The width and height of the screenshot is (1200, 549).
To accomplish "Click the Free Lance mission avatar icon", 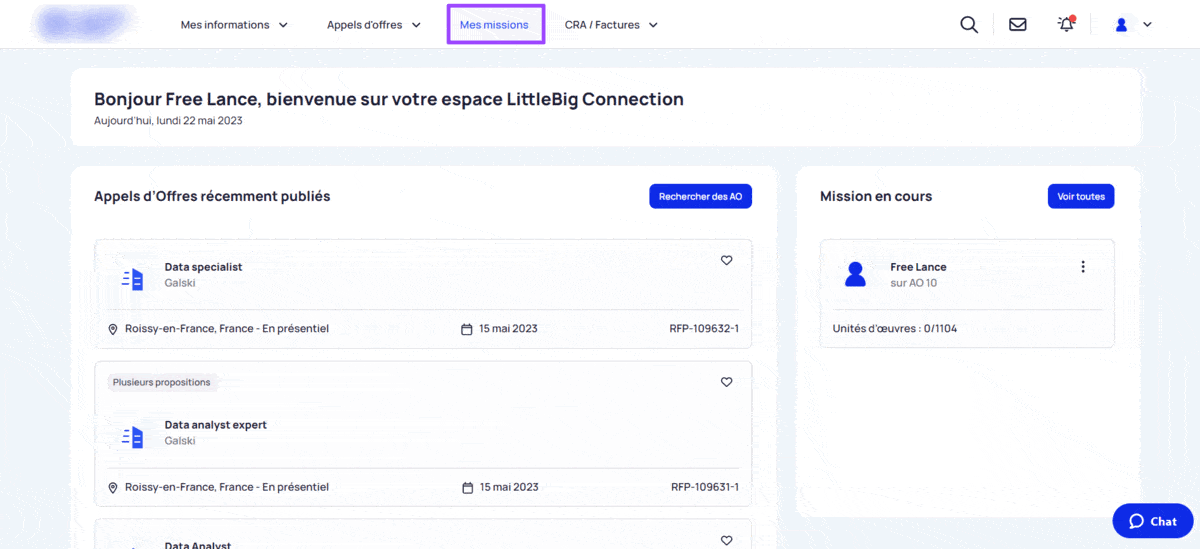I will [x=855, y=274].
